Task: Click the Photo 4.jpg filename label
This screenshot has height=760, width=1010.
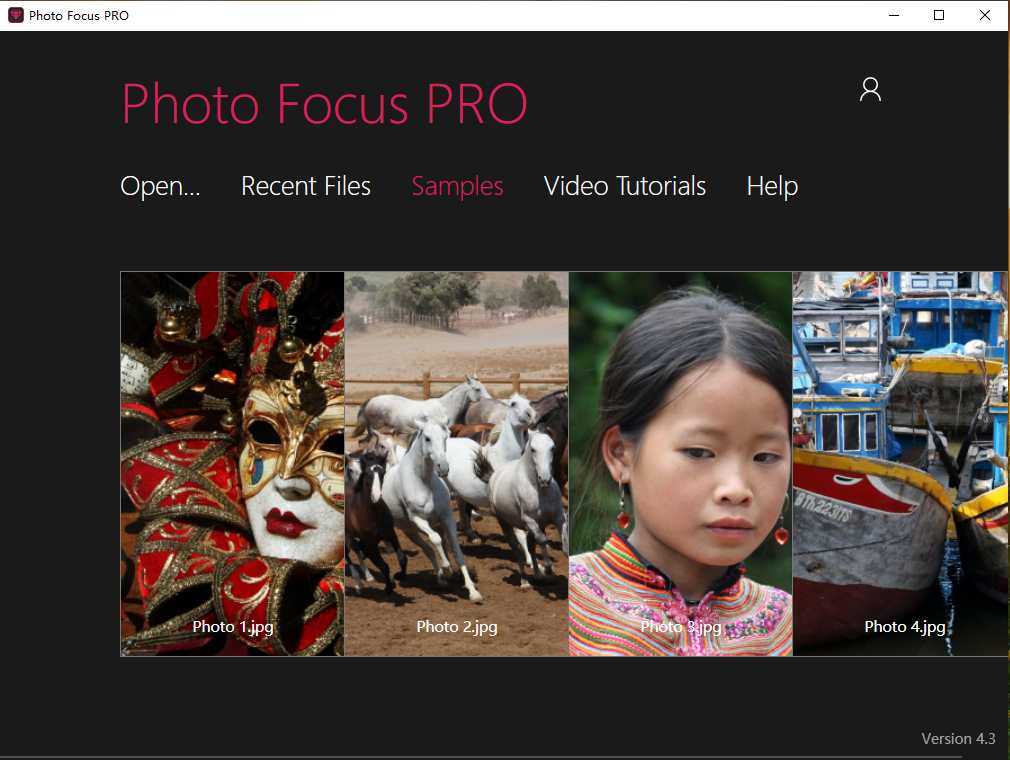Action: click(x=905, y=627)
